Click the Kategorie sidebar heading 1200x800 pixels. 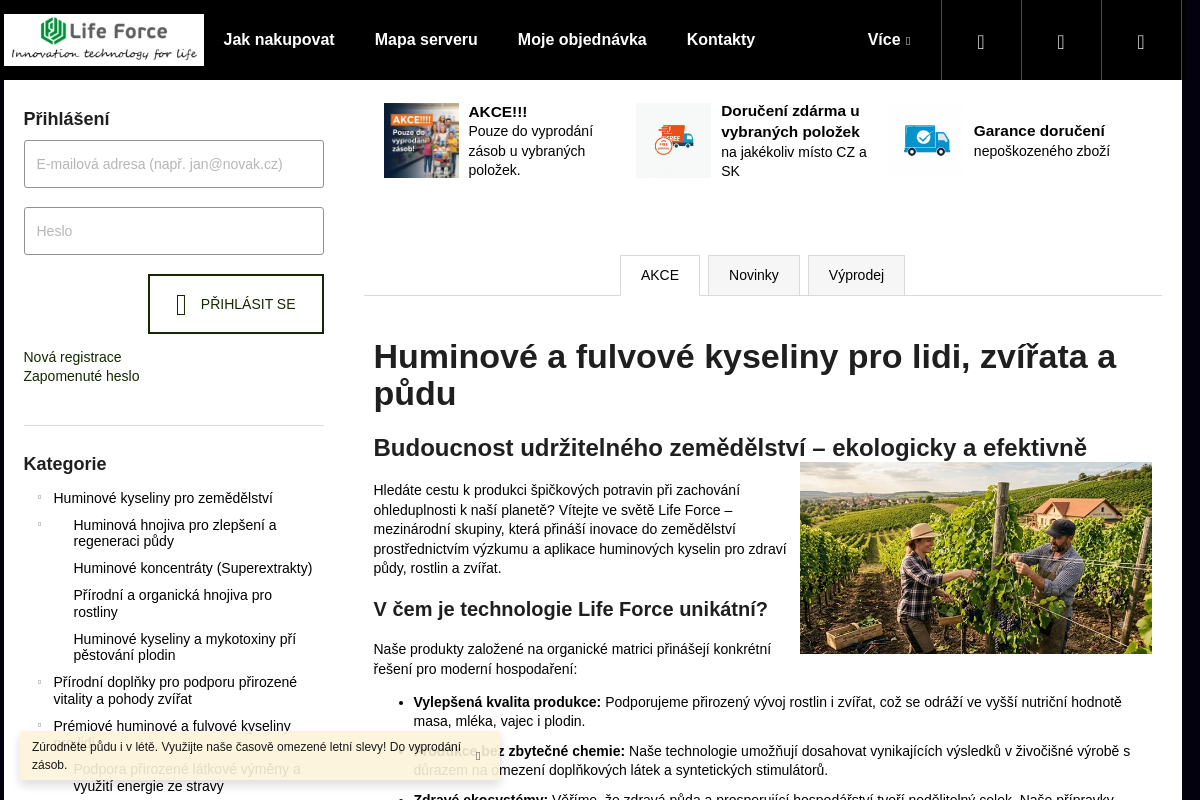coord(65,464)
